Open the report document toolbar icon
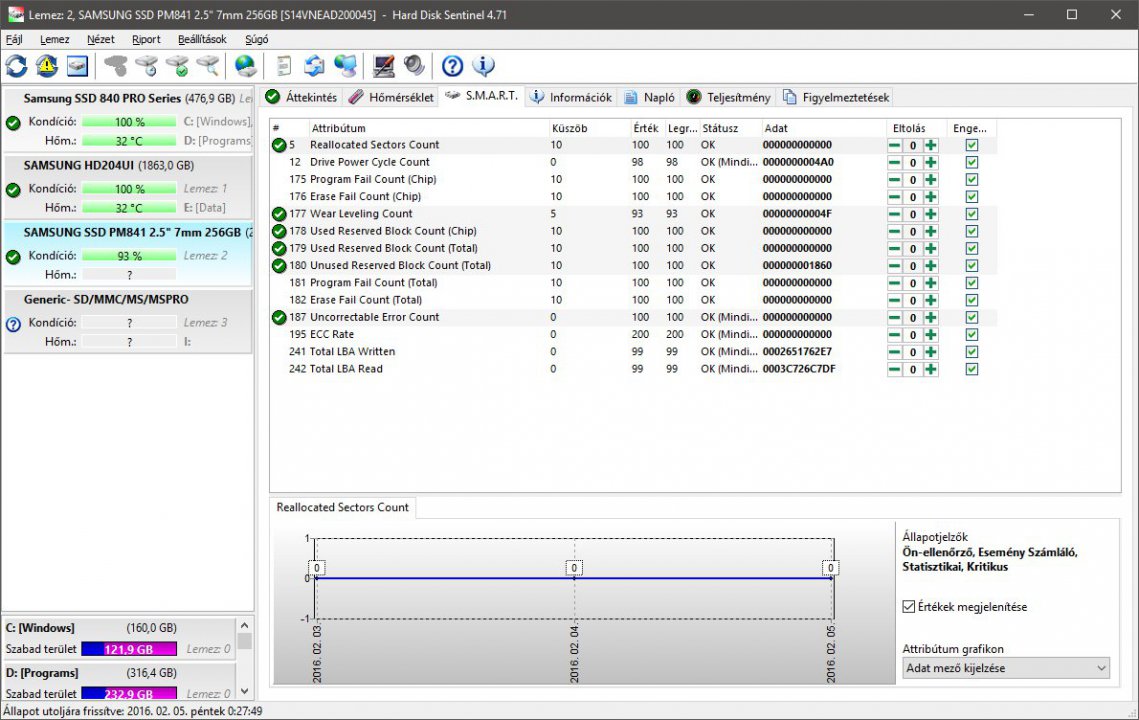This screenshot has height=720, width=1139. pyautogui.click(x=284, y=66)
